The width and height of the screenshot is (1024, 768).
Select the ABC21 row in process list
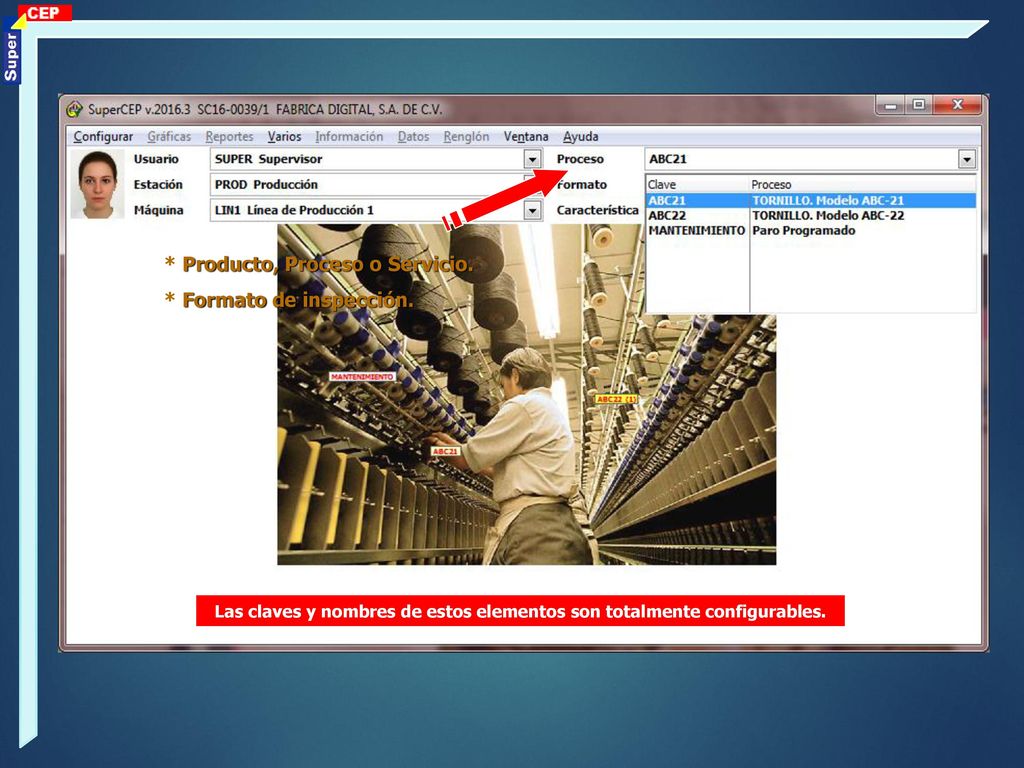tap(811, 200)
